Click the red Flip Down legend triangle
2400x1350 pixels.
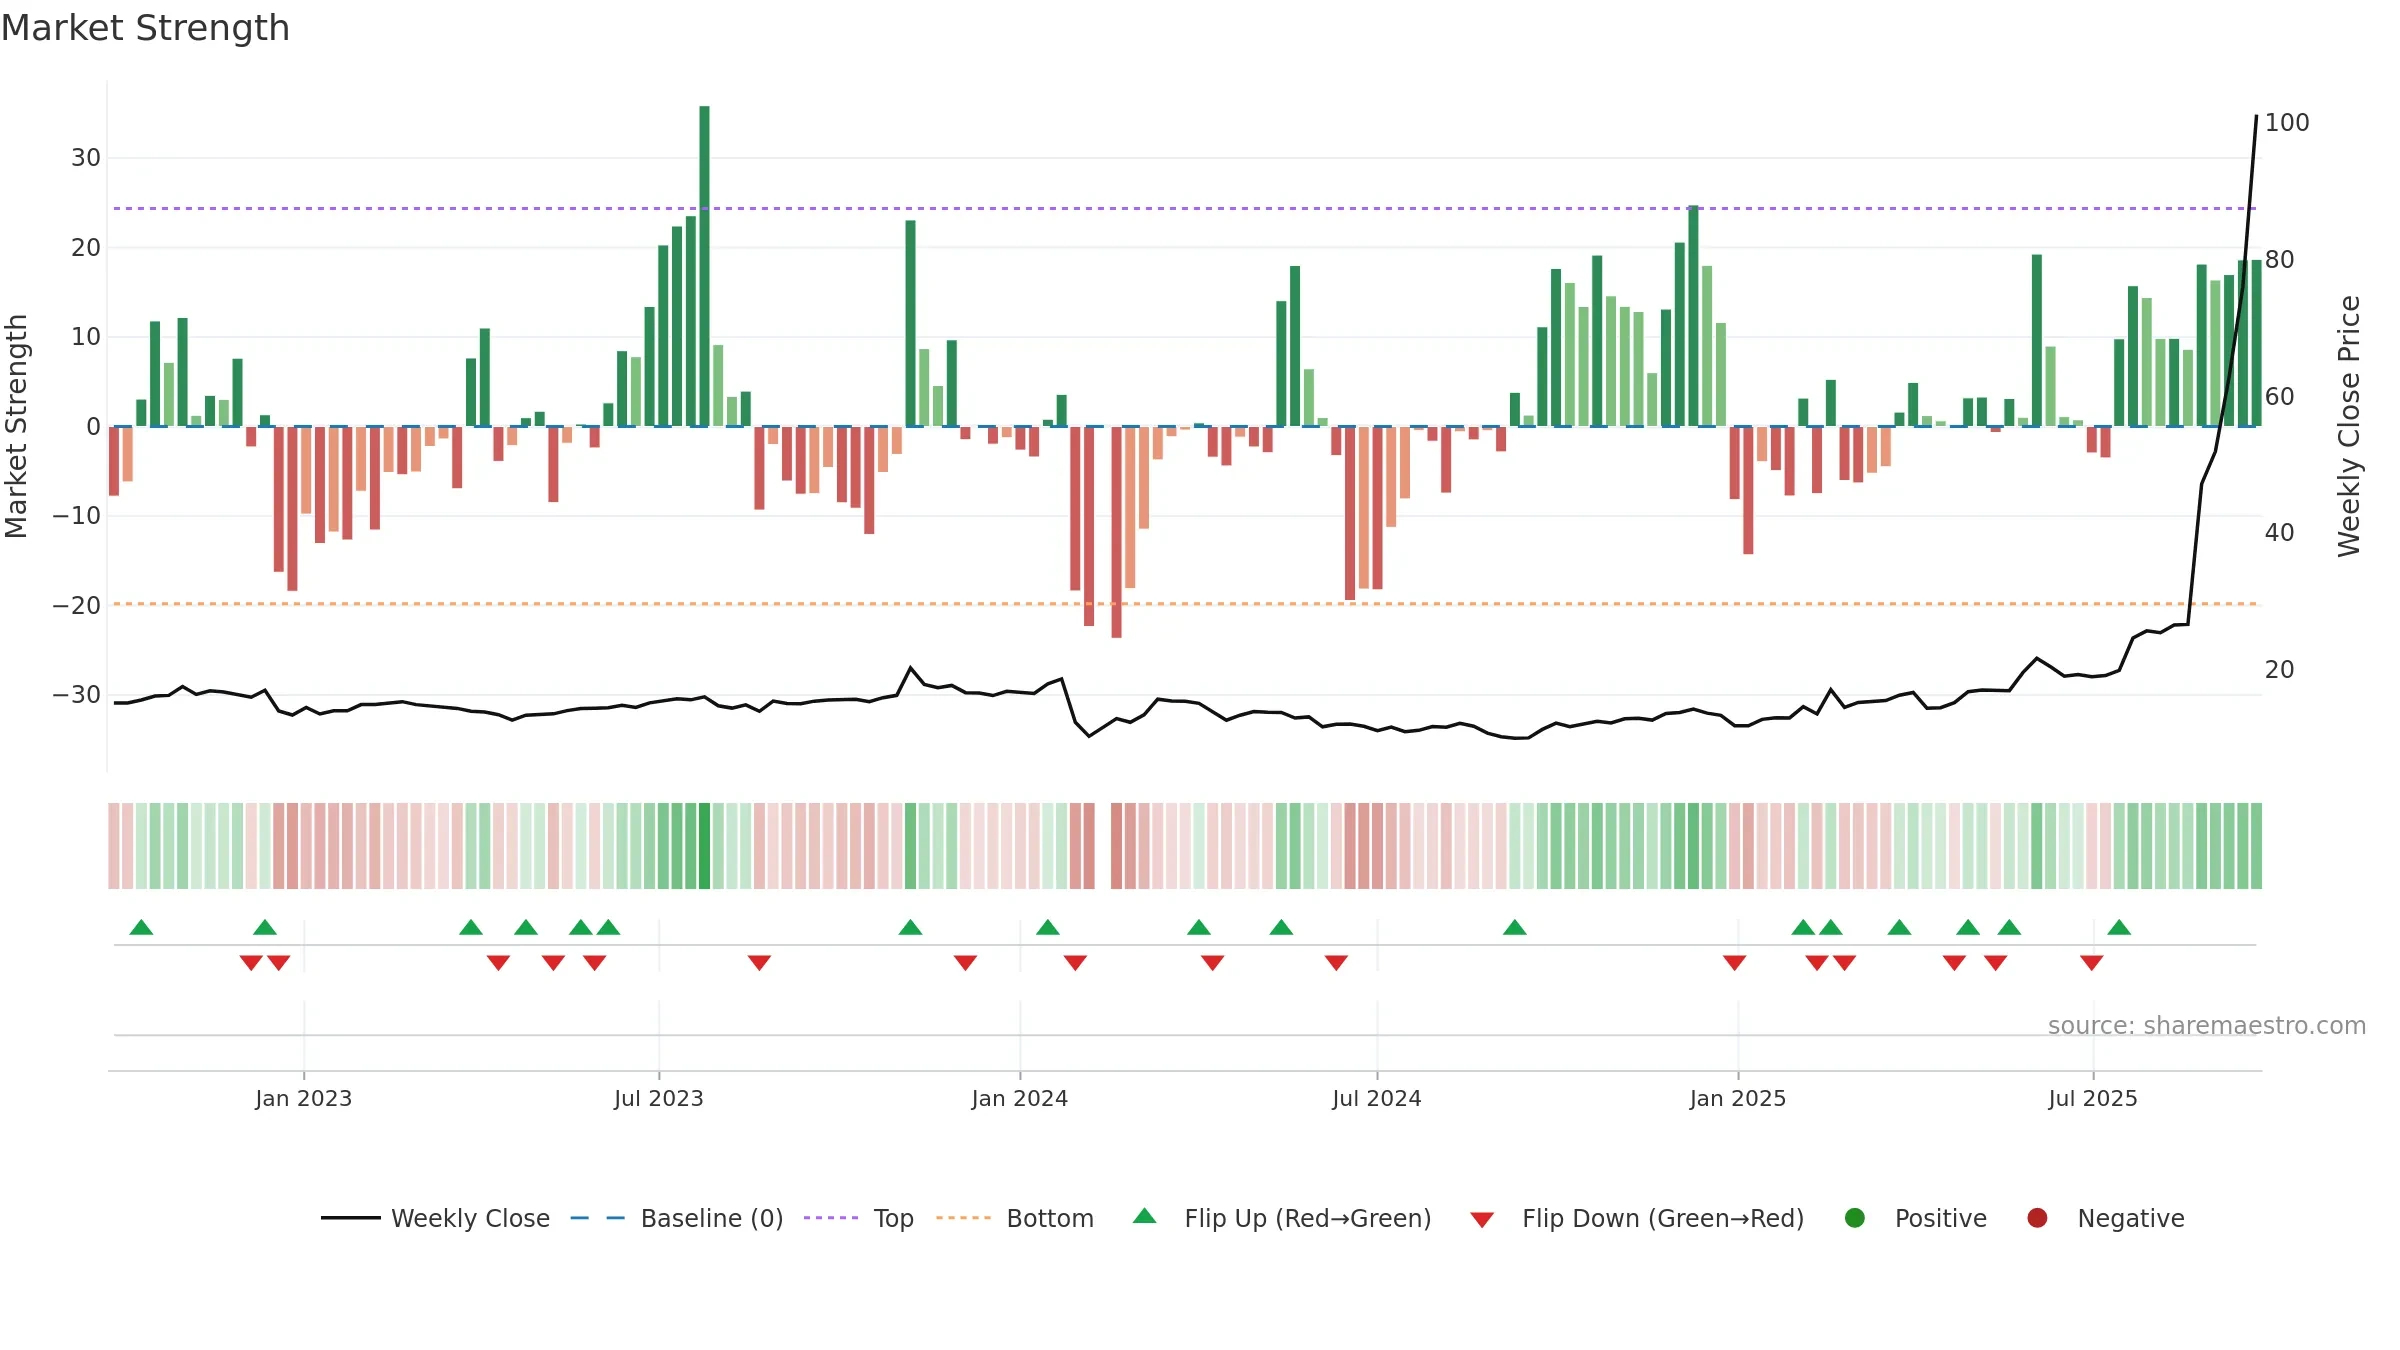[x=1482, y=1220]
